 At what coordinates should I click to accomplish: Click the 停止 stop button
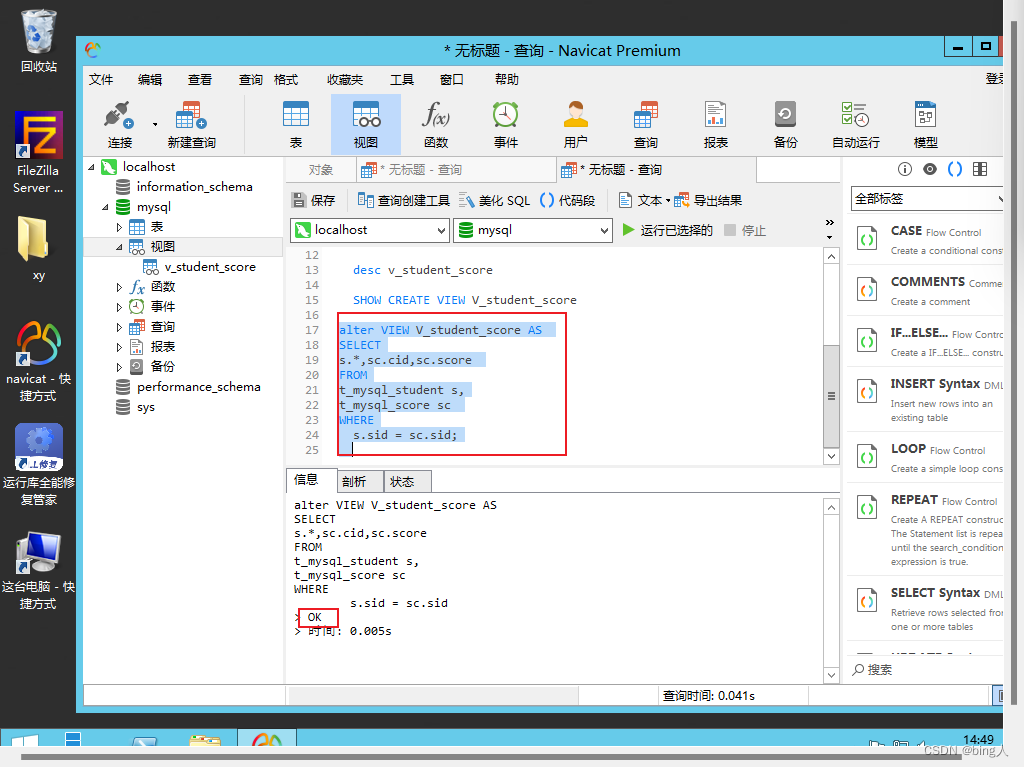[745, 230]
